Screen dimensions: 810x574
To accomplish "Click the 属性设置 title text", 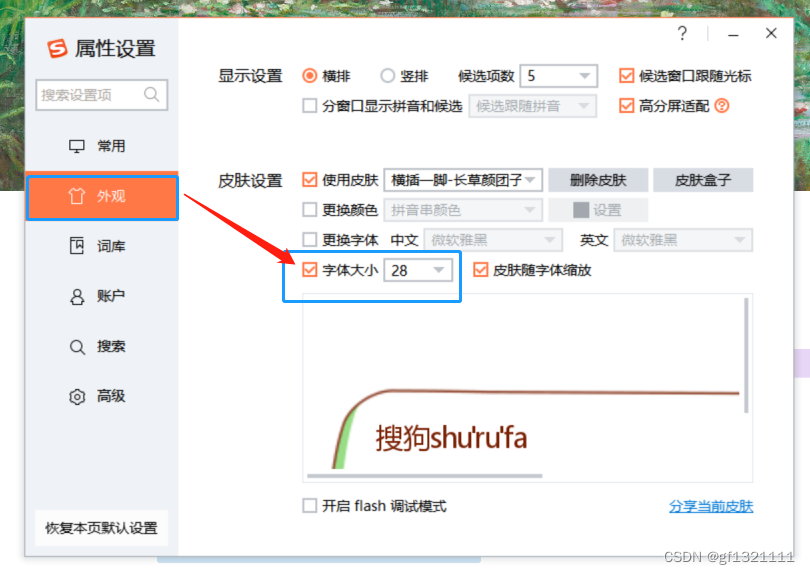I will tap(115, 49).
